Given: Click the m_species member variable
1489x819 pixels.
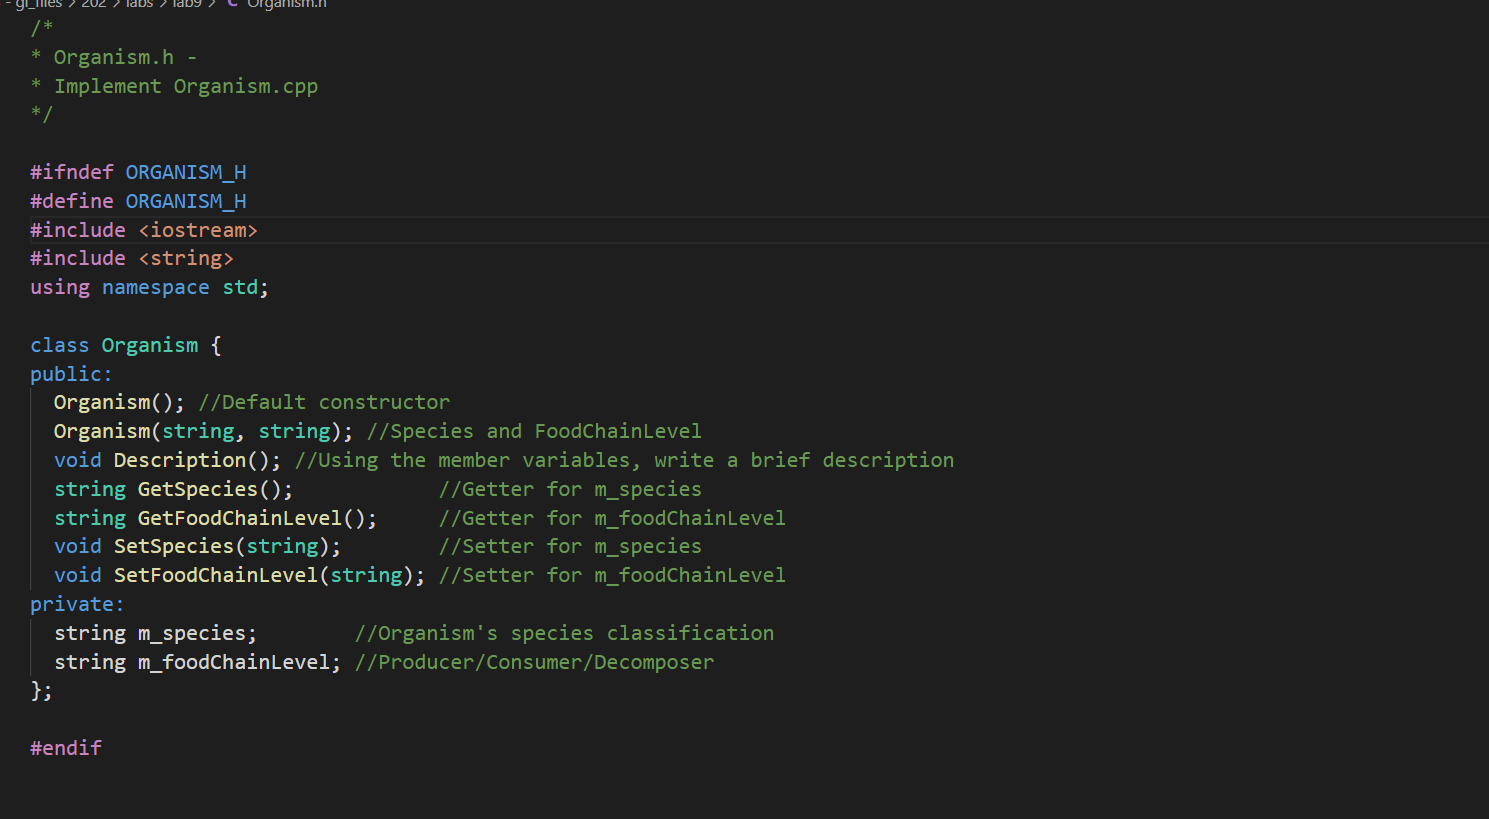Looking at the screenshot, I should click(x=194, y=632).
